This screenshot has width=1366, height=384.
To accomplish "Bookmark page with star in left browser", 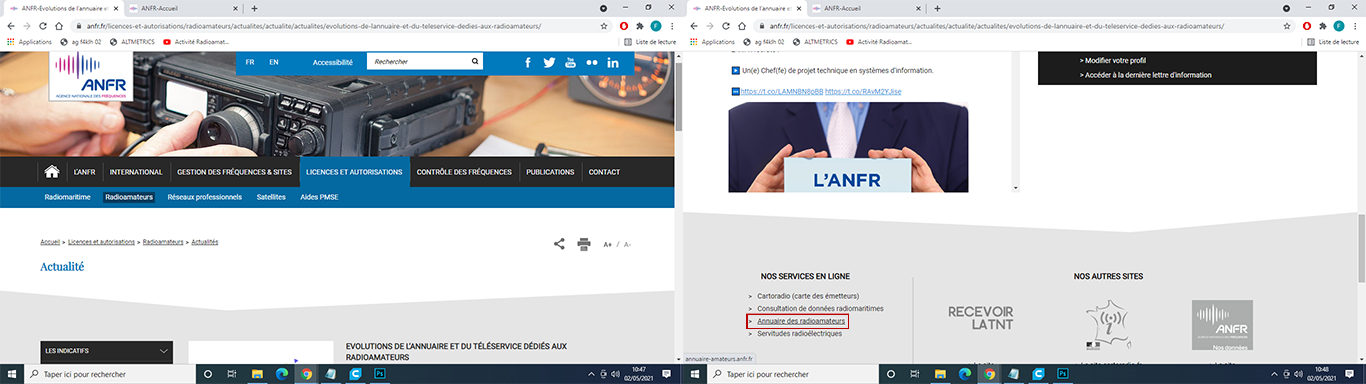I will click(x=604, y=26).
